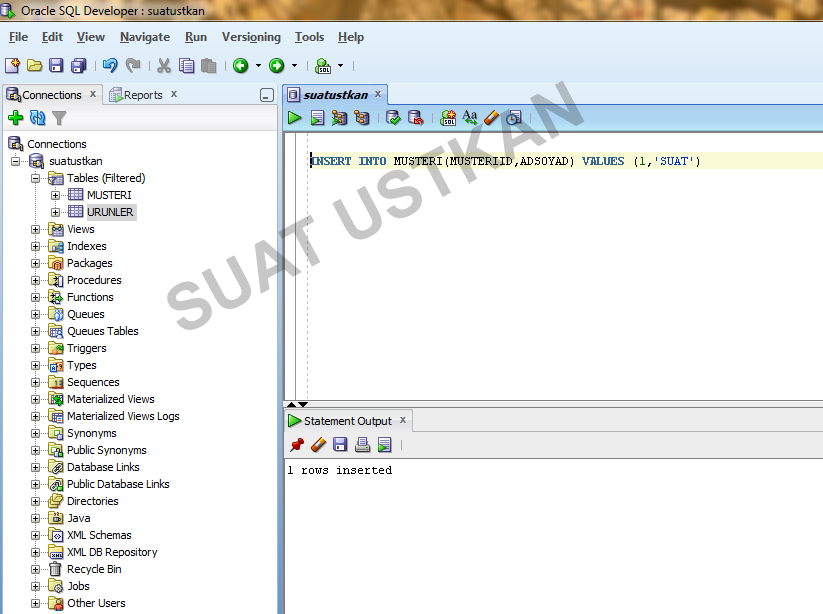This screenshot has height=614, width=823.
Task: Open the Versioning menu
Action: [251, 37]
